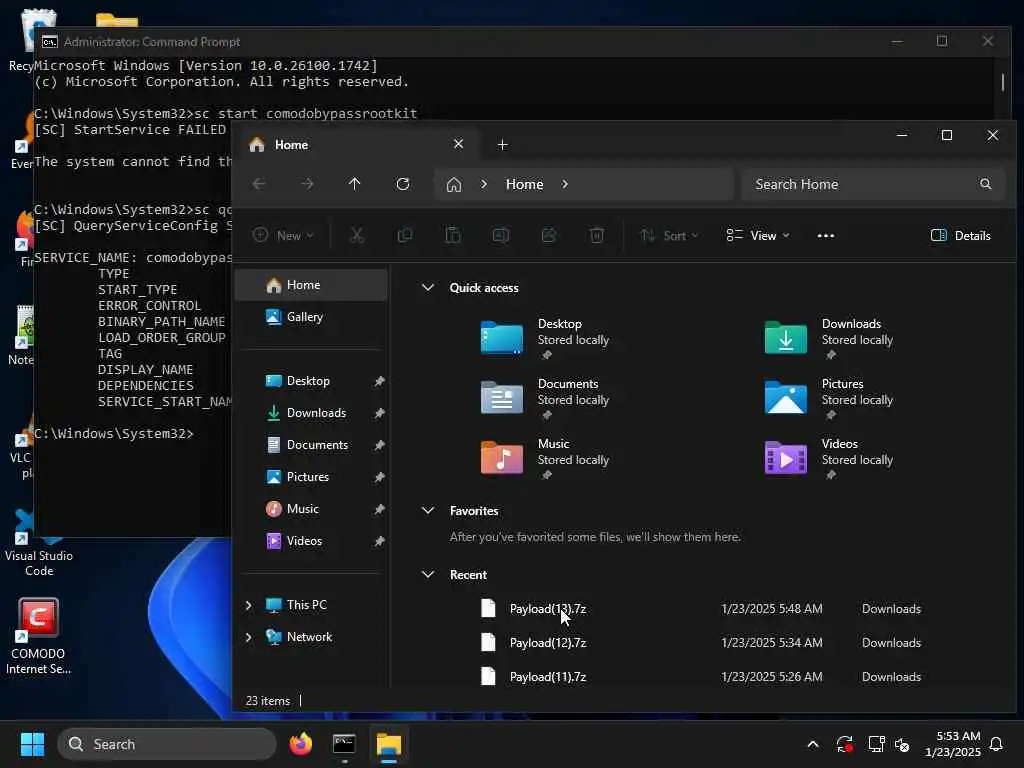1024x768 pixels.
Task: Select Videos in the sidebar
Action: pos(311,541)
